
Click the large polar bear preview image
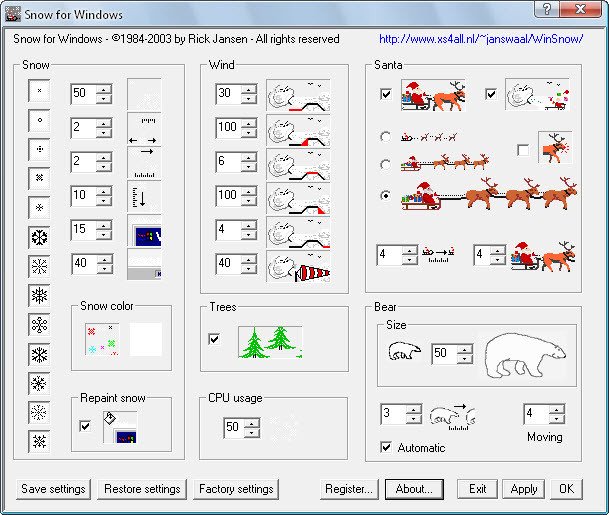524,353
